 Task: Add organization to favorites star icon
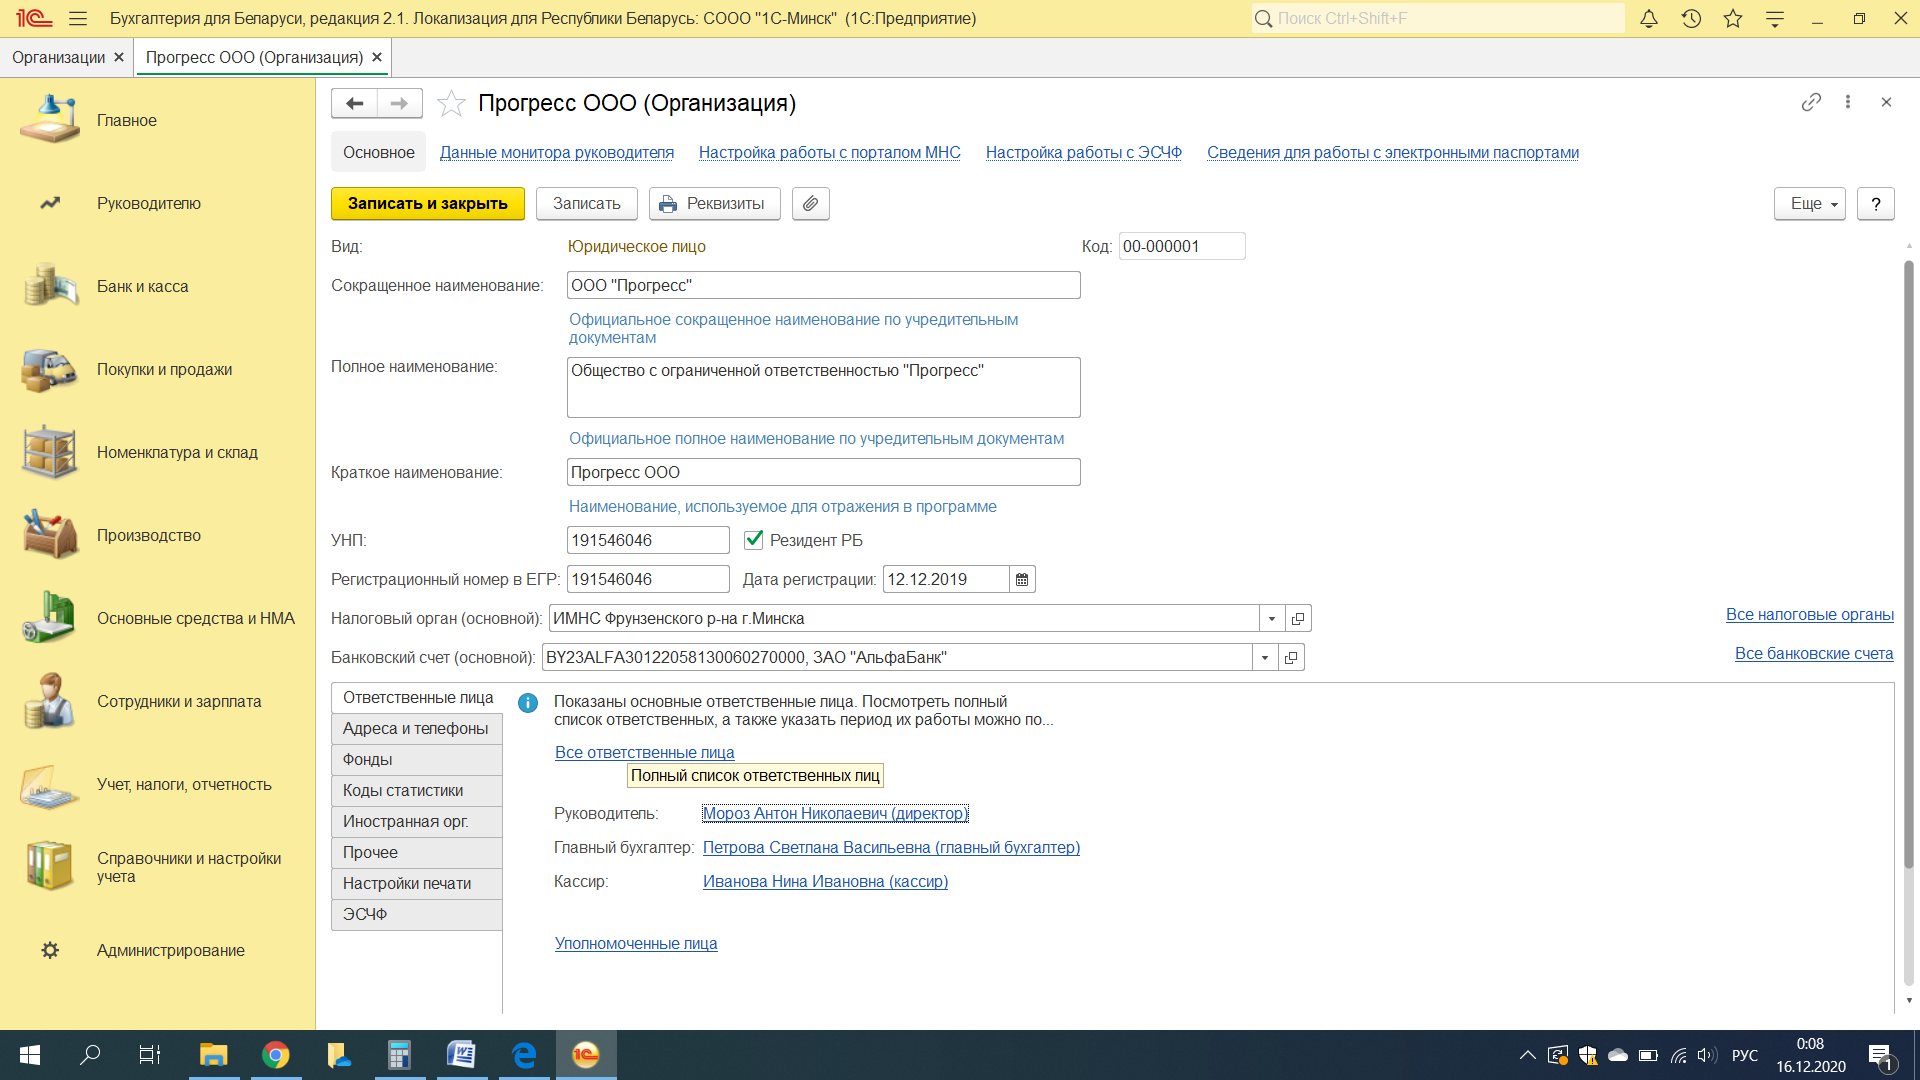pos(451,103)
